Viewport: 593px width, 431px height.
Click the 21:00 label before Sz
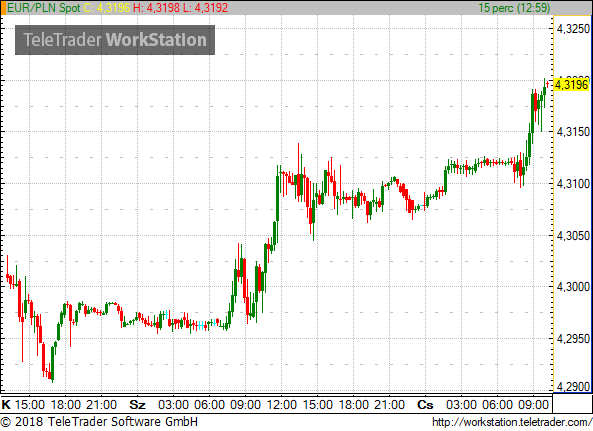[101, 405]
